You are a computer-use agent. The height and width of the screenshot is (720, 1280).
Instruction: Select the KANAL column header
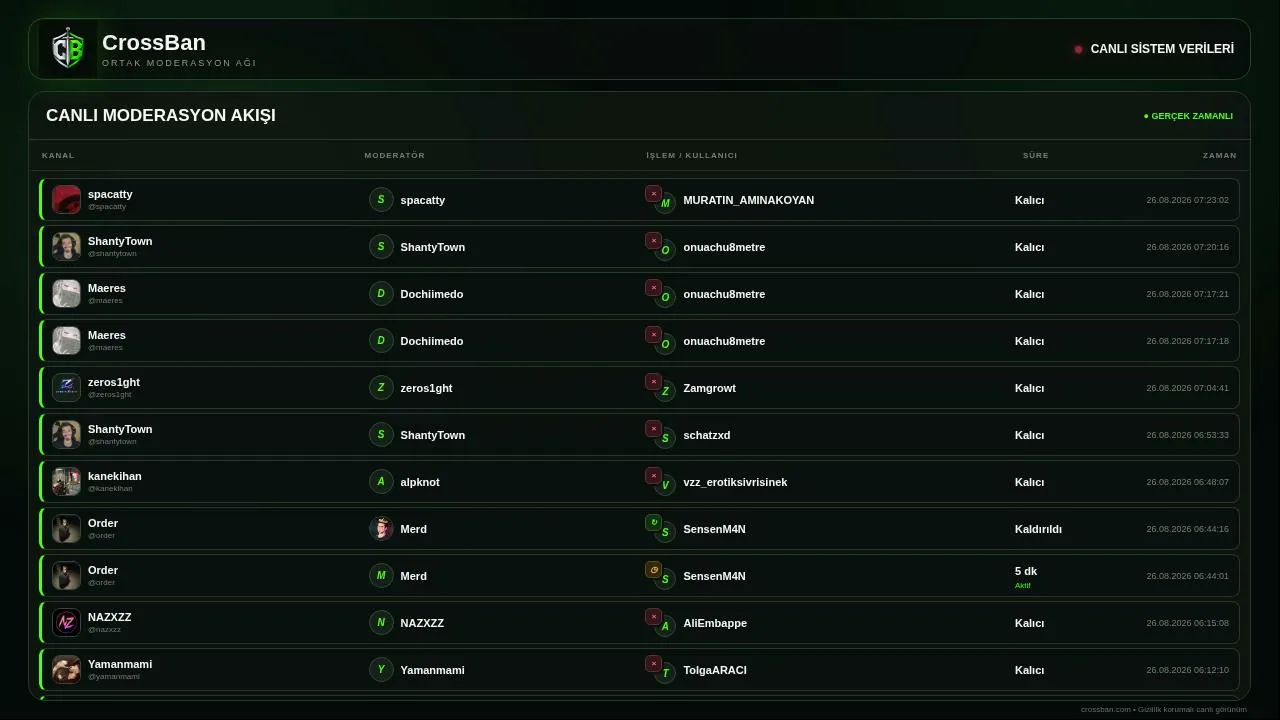pos(58,155)
